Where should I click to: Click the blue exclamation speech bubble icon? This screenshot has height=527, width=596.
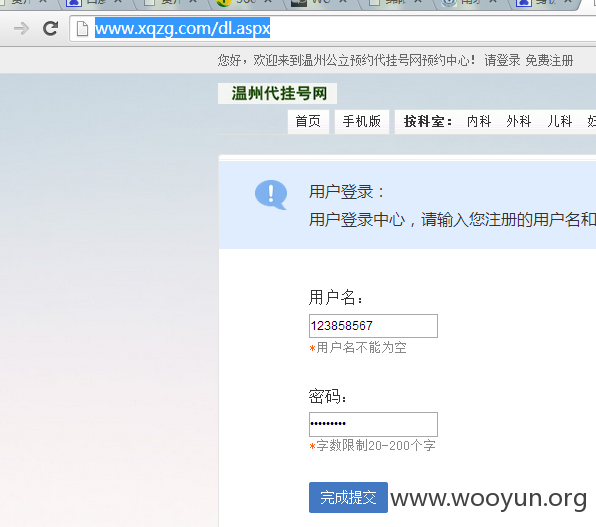click(271, 195)
